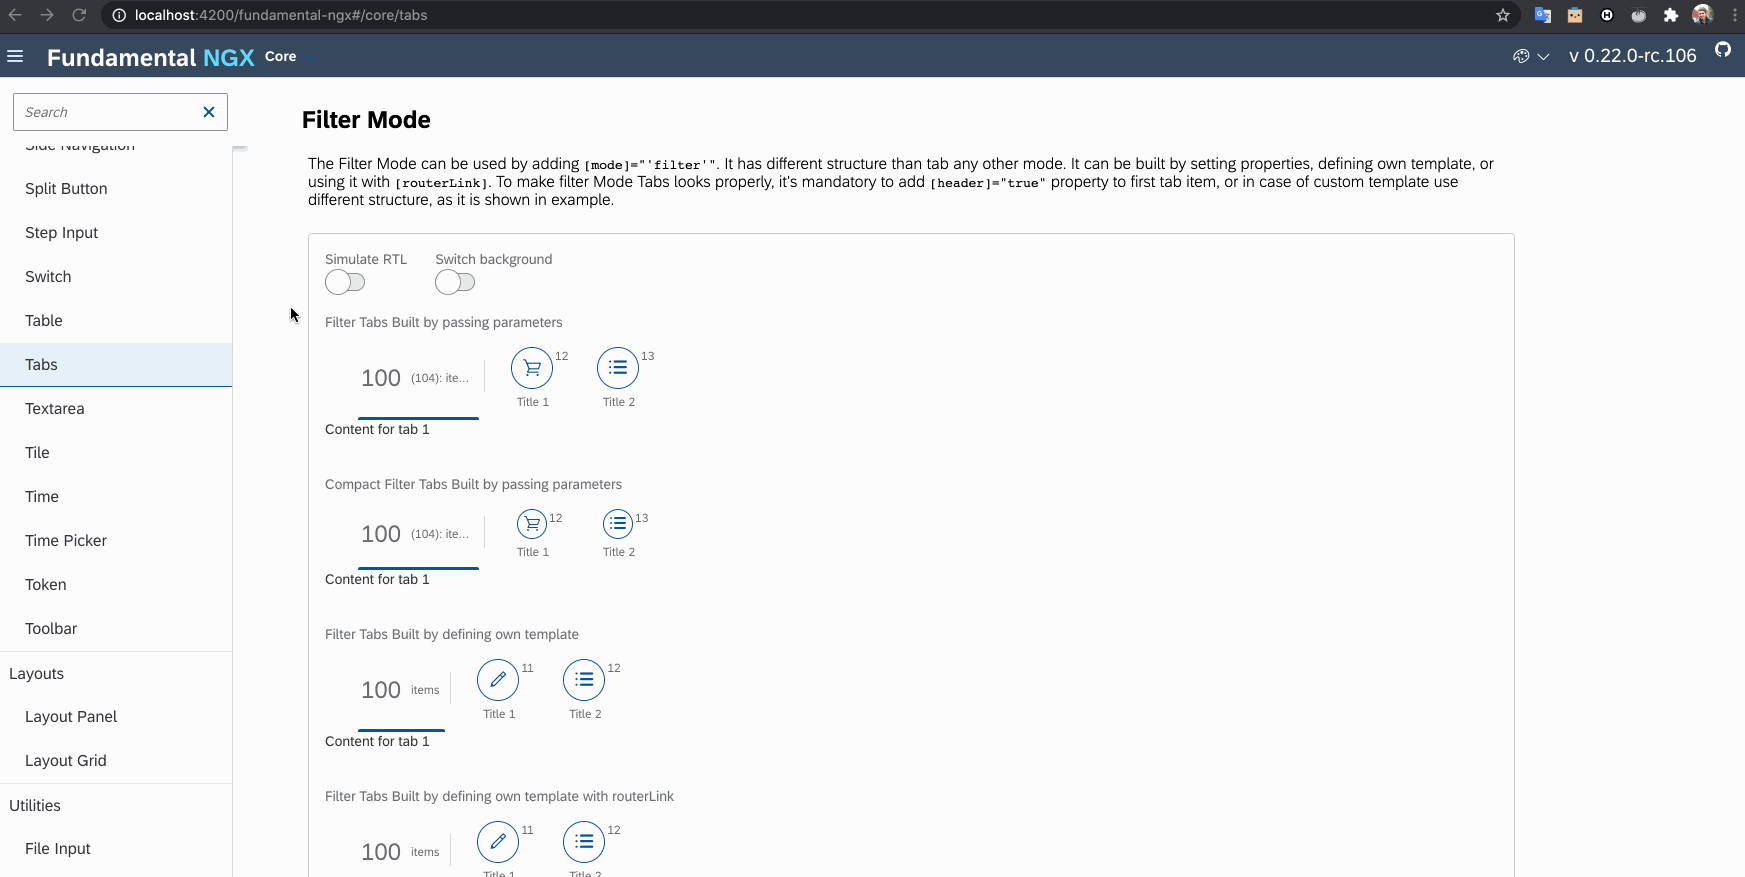The height and width of the screenshot is (877, 1745).
Task: Click the shopping cart tab icon under Filter Tabs Built by passing parameters
Action: point(532,368)
